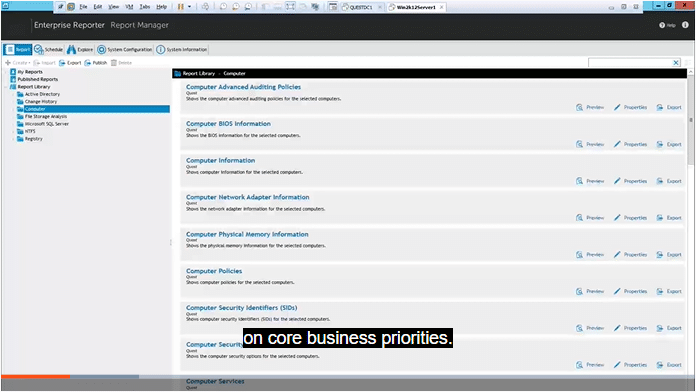Expand the Active Directory tree node
This screenshot has width=696, height=392.
point(13,94)
